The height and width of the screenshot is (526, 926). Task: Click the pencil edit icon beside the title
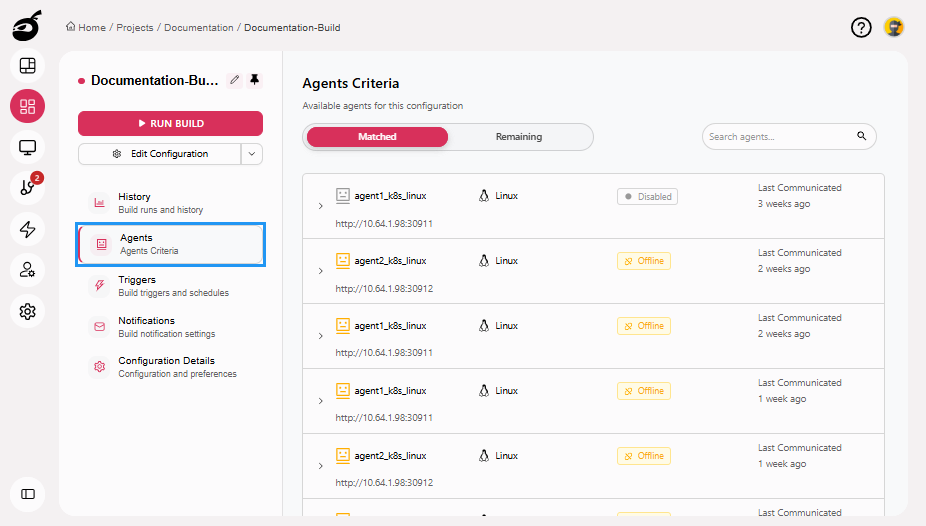click(x=234, y=80)
